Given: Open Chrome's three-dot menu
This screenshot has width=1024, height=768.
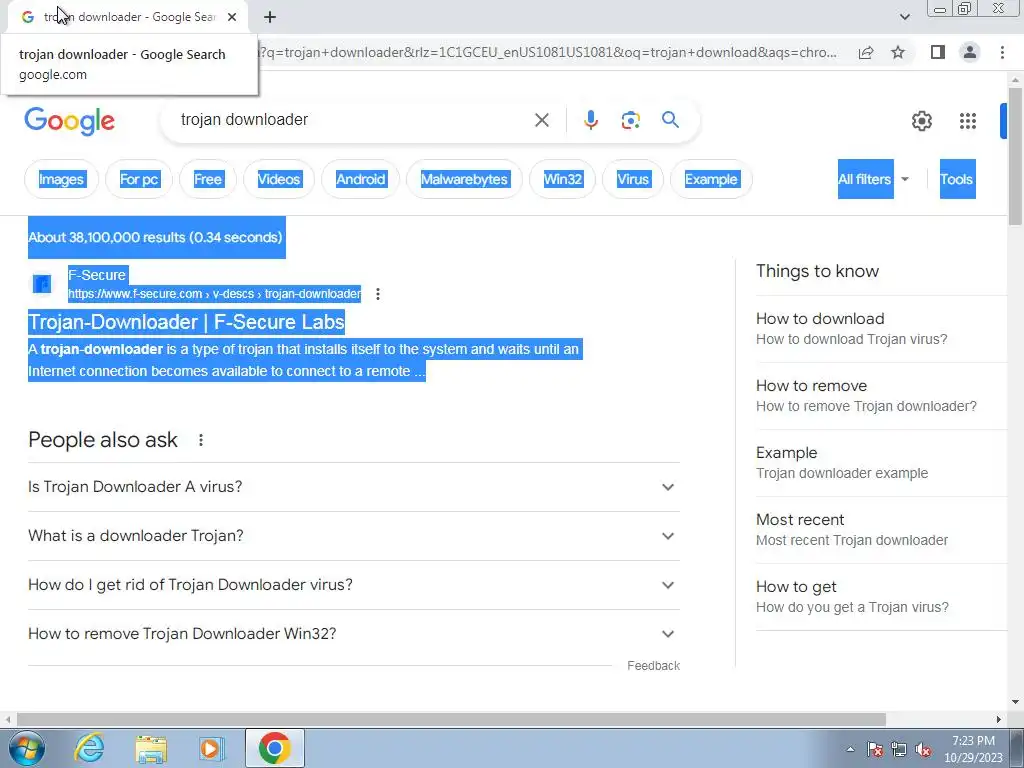Looking at the screenshot, I should click(1002, 52).
